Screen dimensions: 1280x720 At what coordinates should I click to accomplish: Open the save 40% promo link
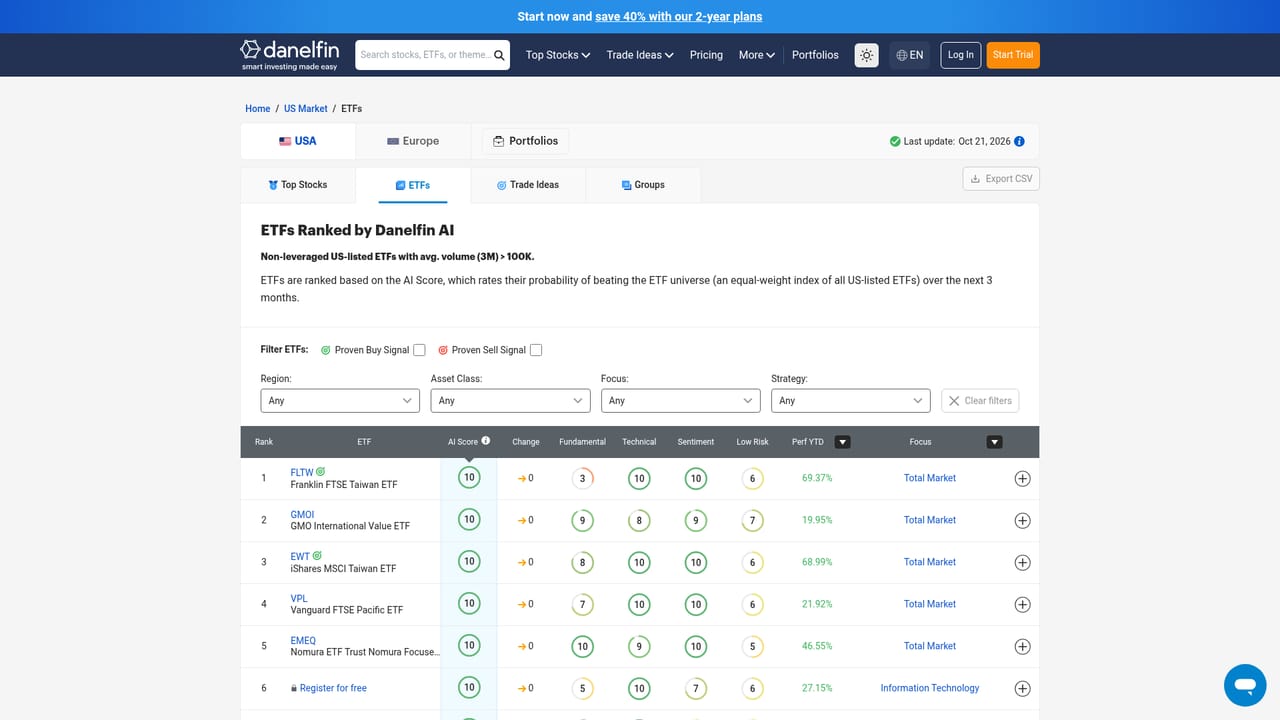[678, 16]
